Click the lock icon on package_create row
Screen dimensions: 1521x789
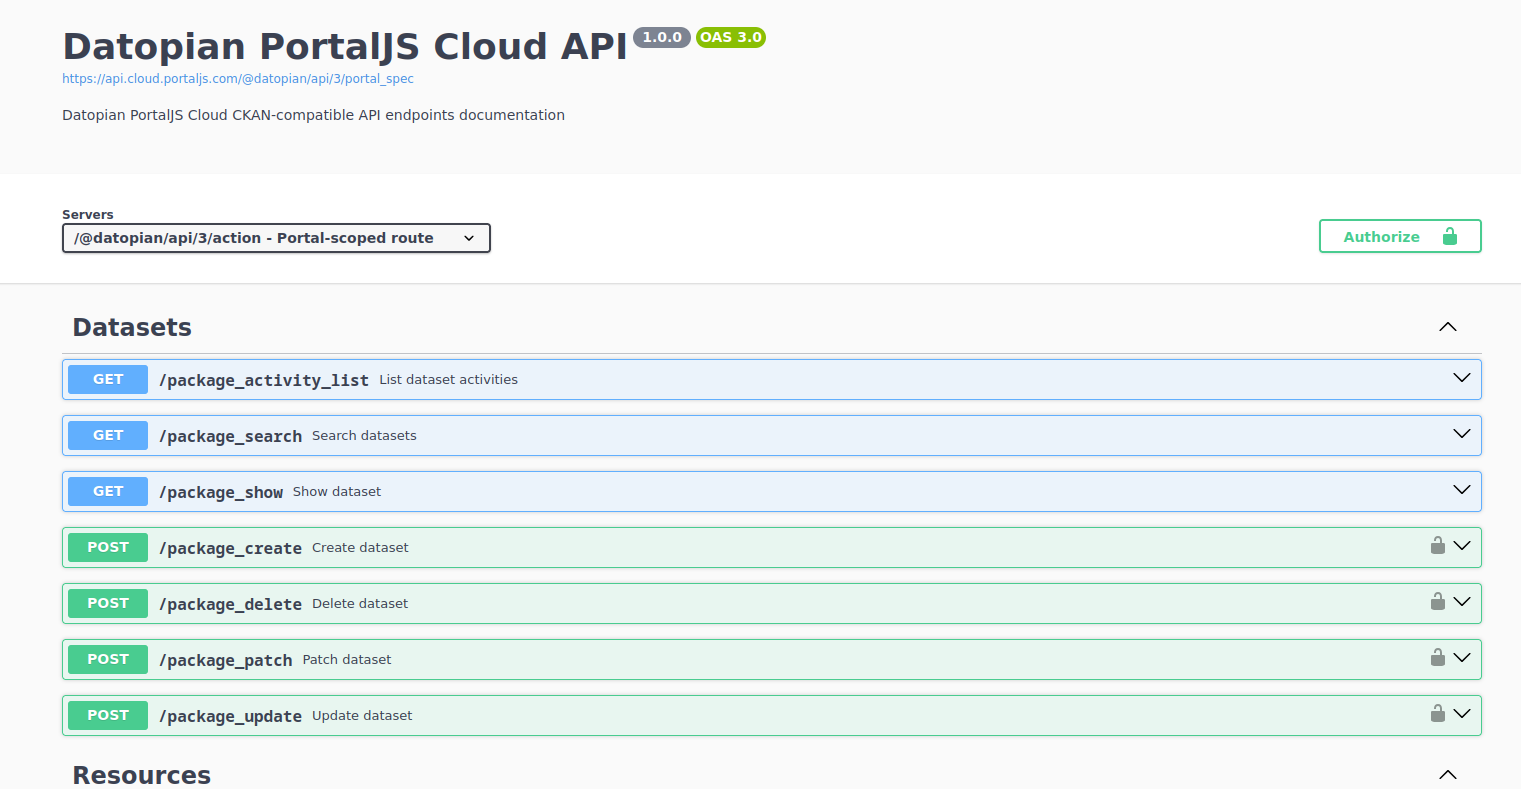(1437, 546)
